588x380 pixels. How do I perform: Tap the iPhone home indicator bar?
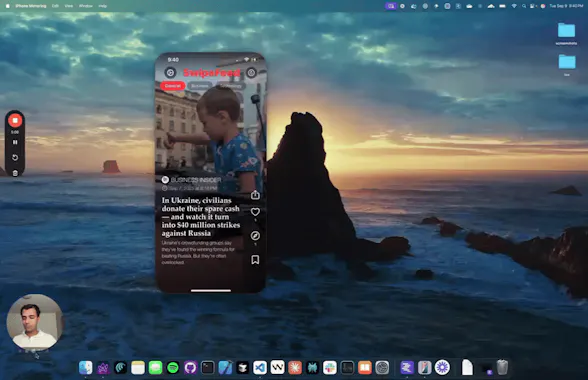coord(211,290)
